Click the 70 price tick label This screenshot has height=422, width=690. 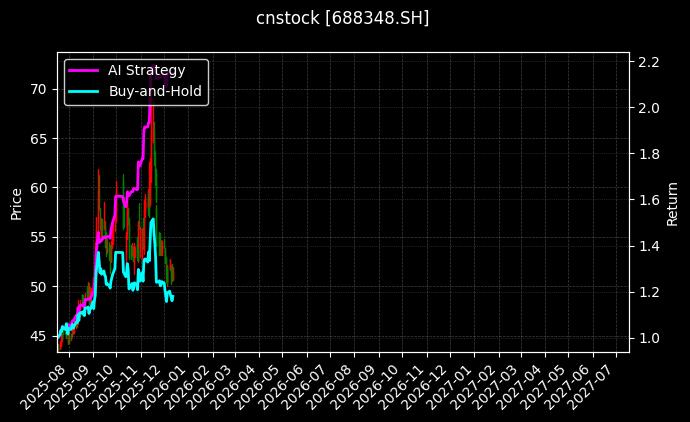click(38, 89)
